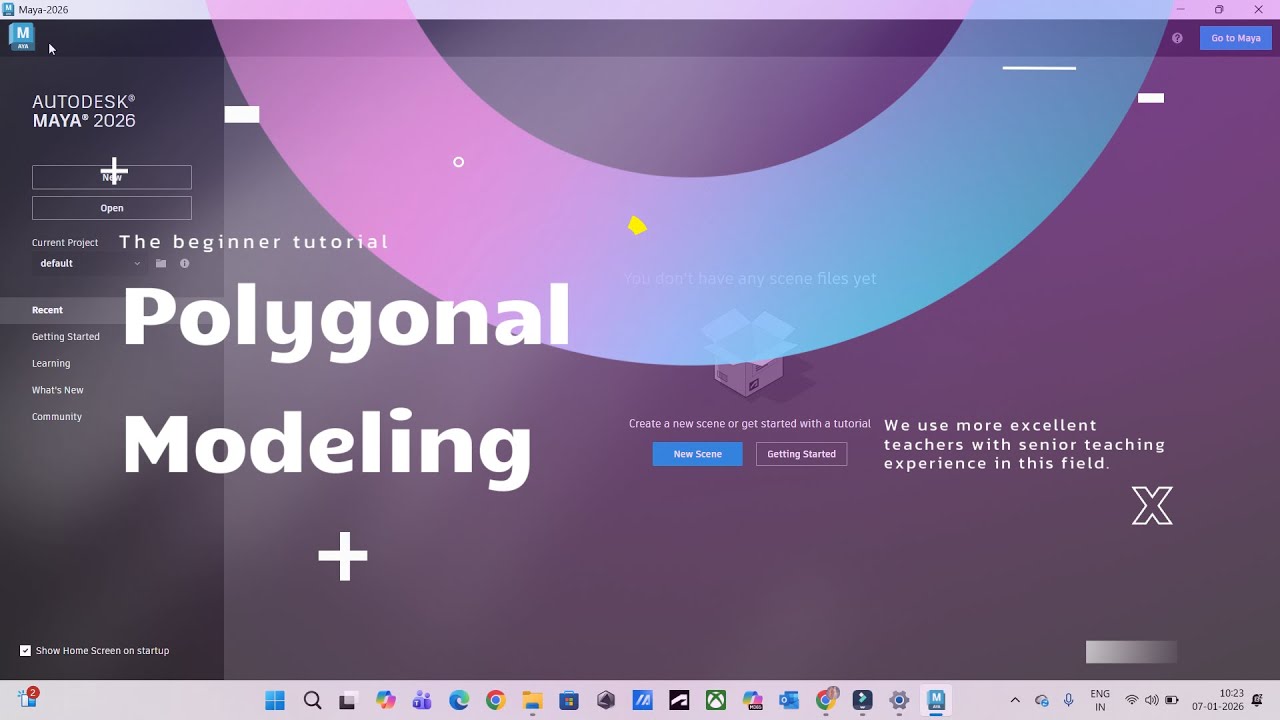Open Microsoft Store from taskbar
The image size is (1280, 720).
tap(569, 701)
